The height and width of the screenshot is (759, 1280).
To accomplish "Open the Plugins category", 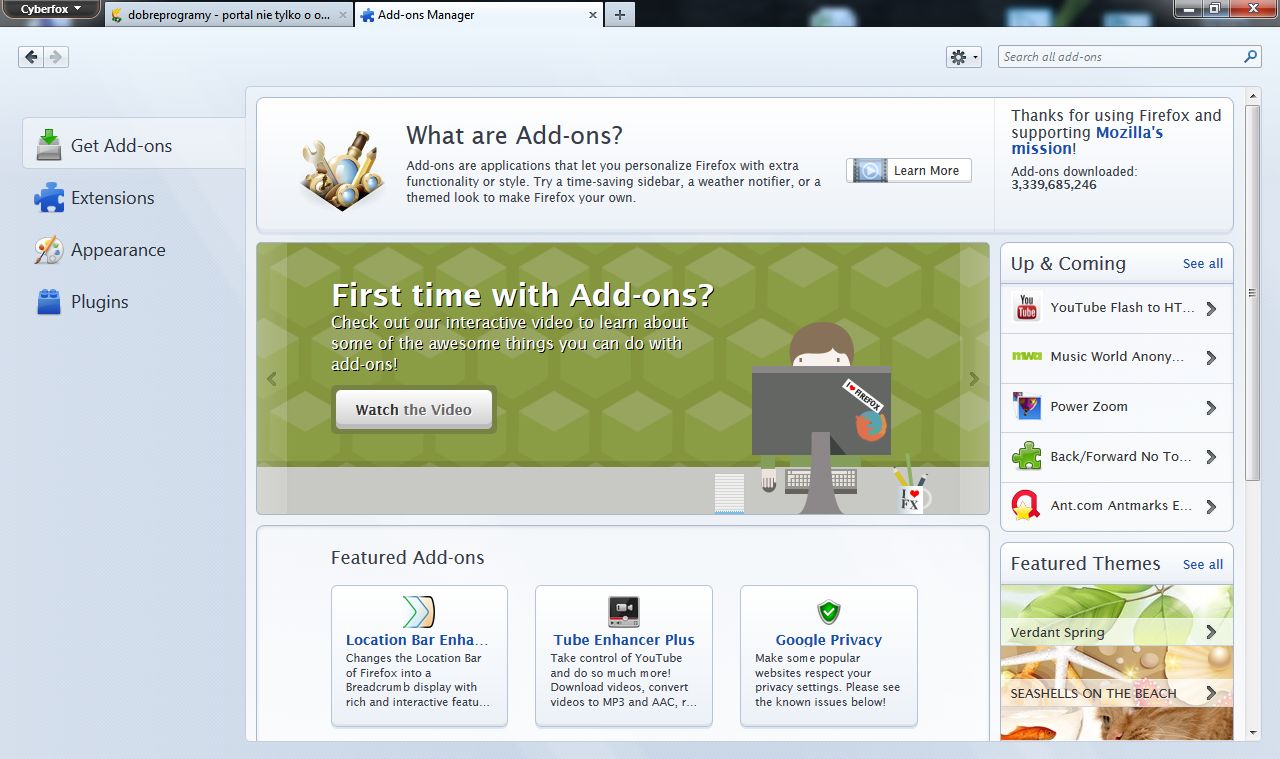I will point(134,302).
